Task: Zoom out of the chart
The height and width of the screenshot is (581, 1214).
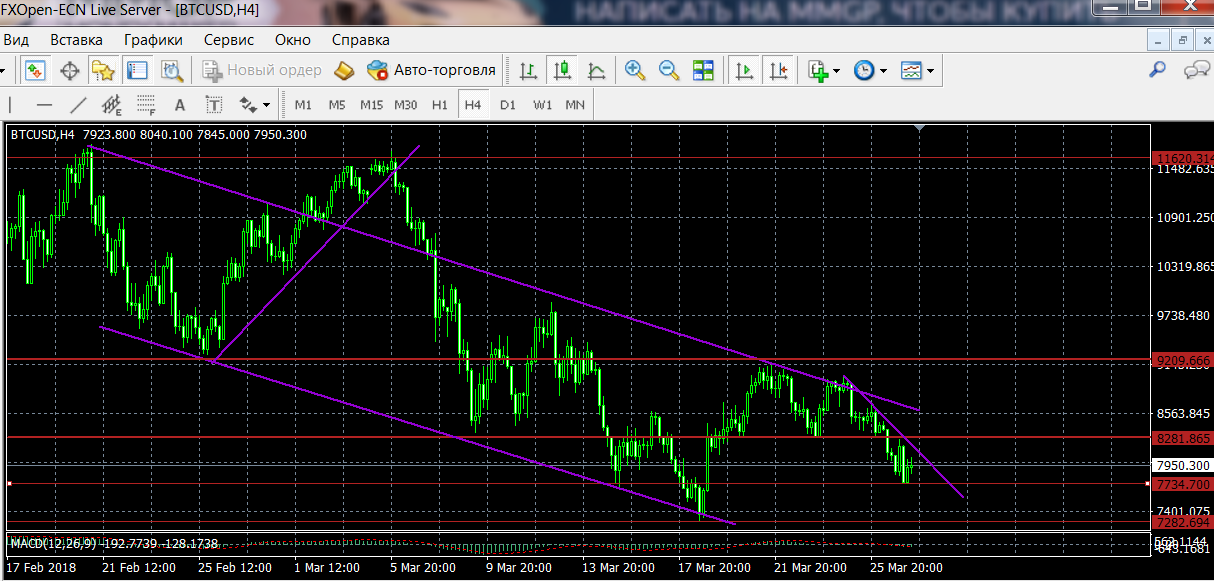Action: coord(668,70)
